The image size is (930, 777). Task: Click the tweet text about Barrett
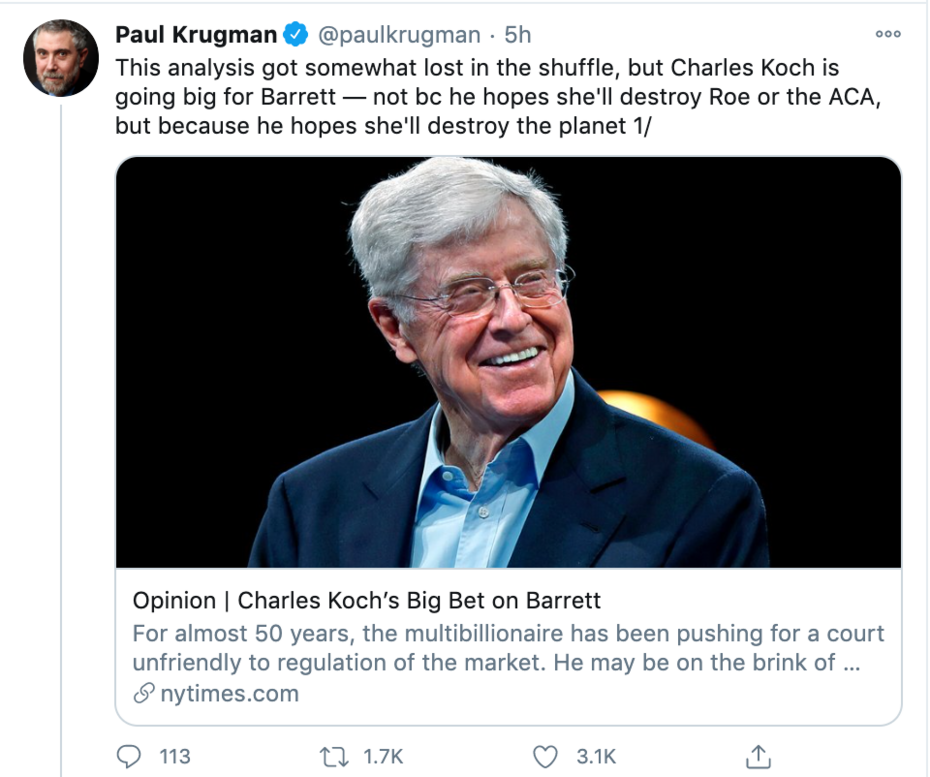click(476, 99)
